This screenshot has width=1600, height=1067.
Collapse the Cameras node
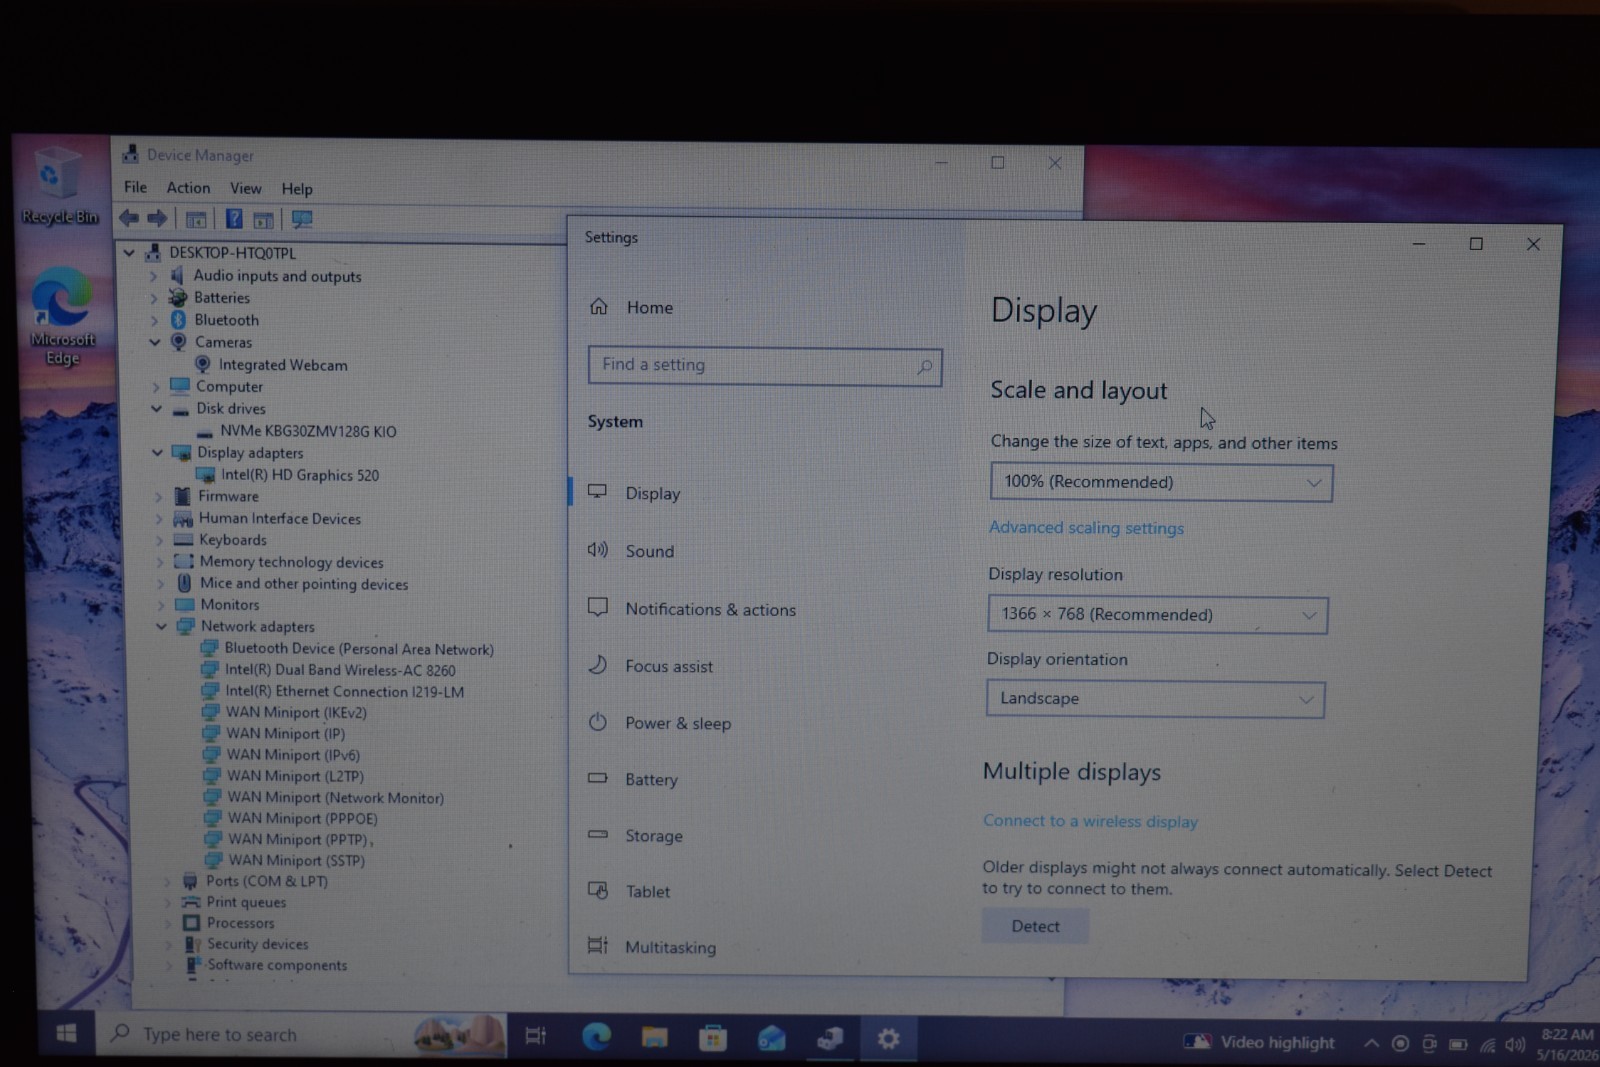[154, 342]
